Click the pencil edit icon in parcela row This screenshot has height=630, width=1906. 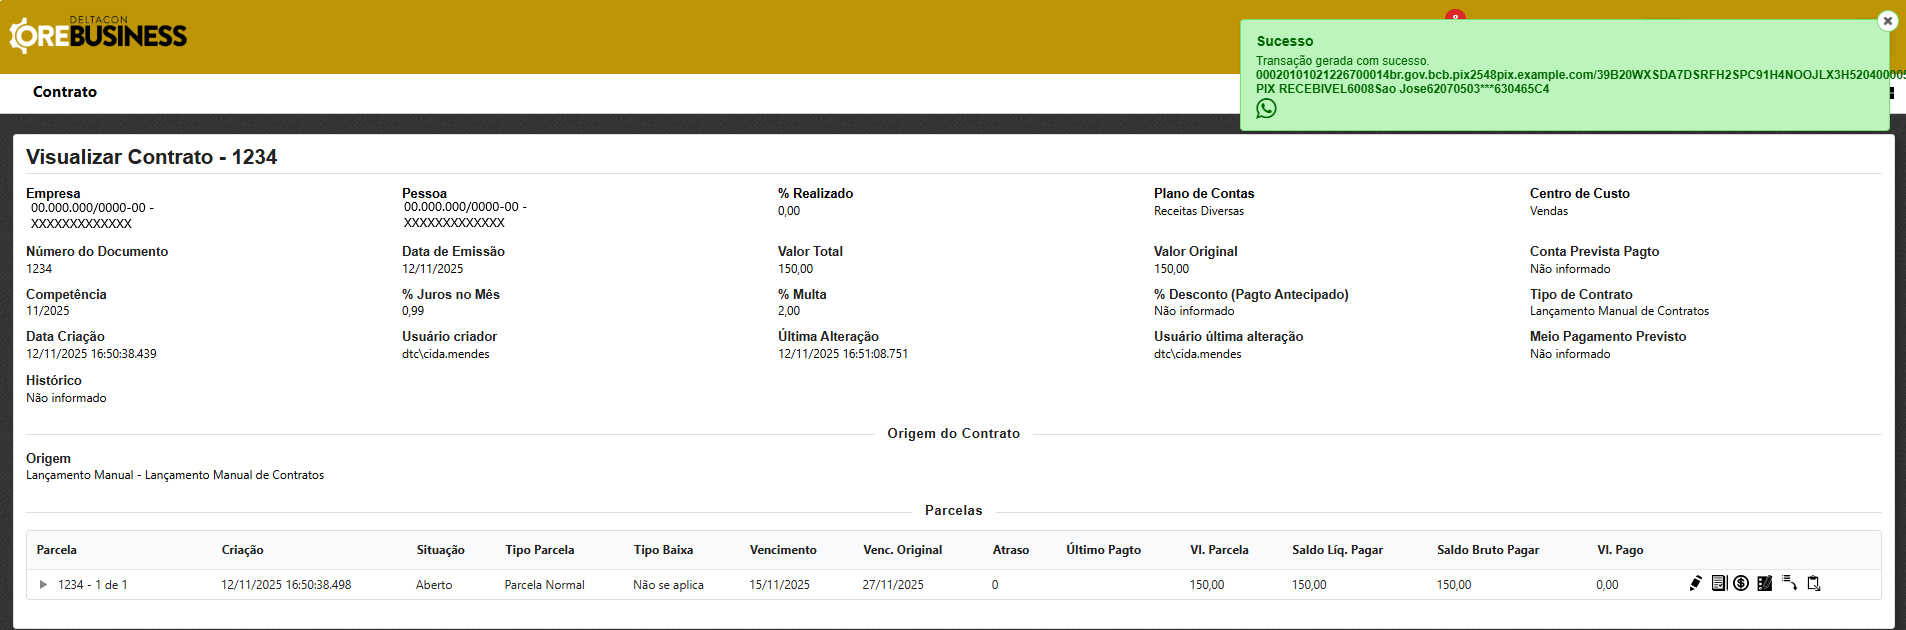coord(1695,583)
